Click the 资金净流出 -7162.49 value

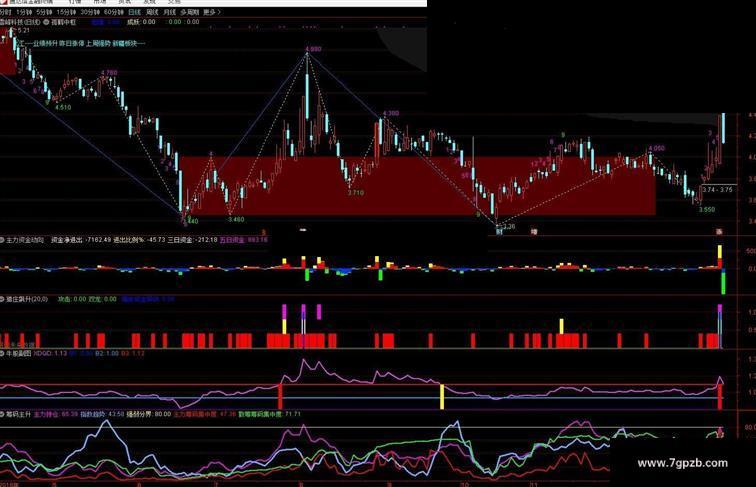coord(81,240)
